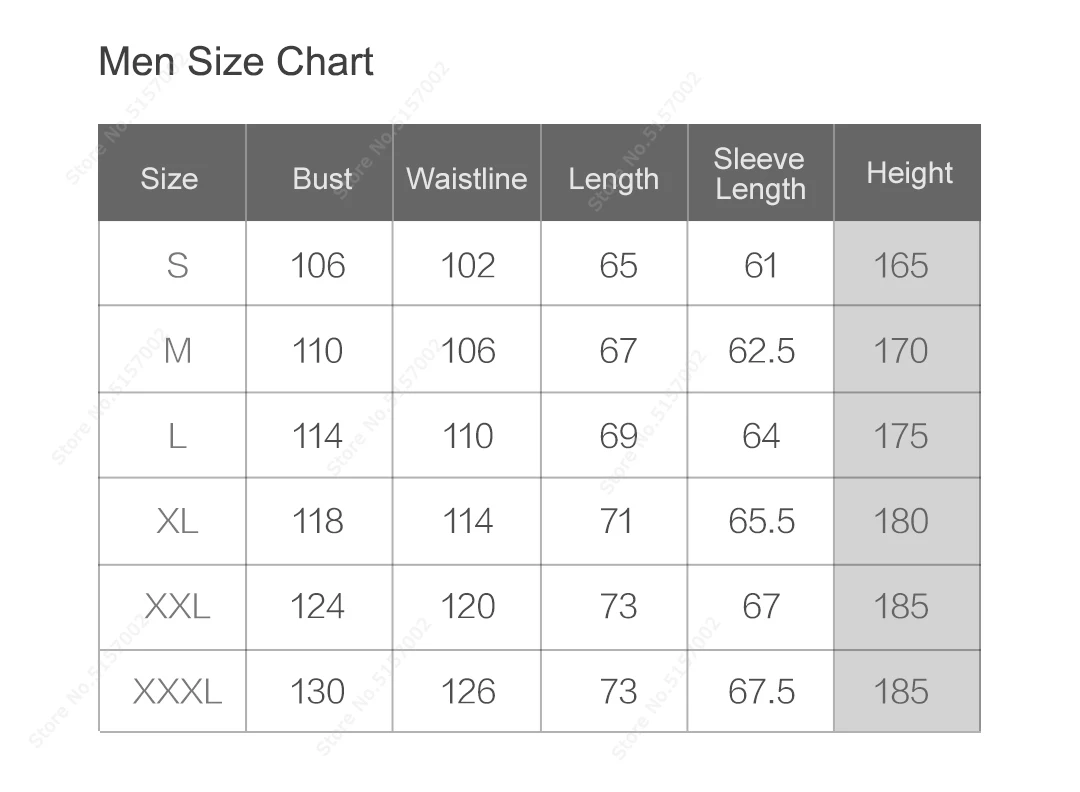Click the Men Size Chart title

(x=236, y=62)
